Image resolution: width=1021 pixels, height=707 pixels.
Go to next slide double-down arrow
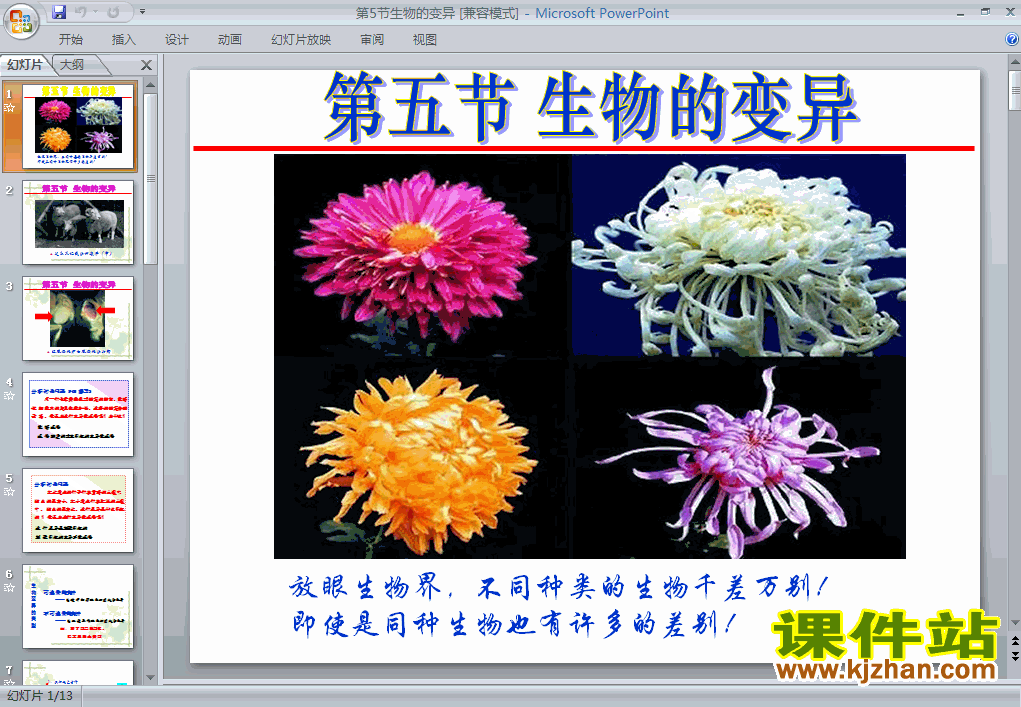pos(1014,655)
